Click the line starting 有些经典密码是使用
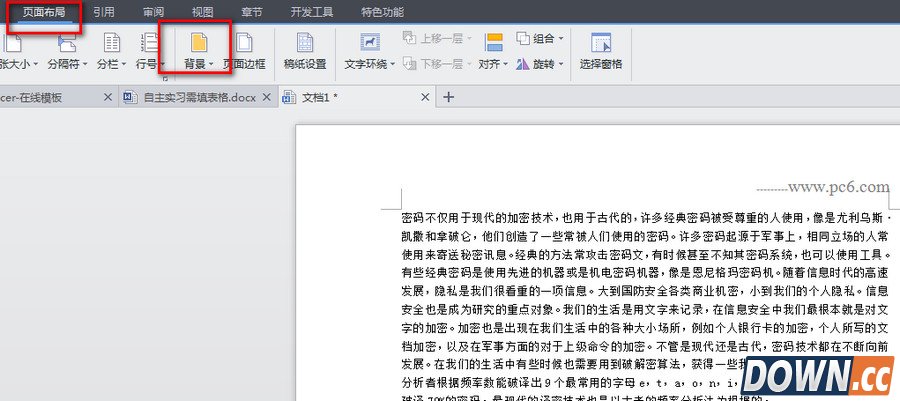900x401 pixels. click(645, 272)
